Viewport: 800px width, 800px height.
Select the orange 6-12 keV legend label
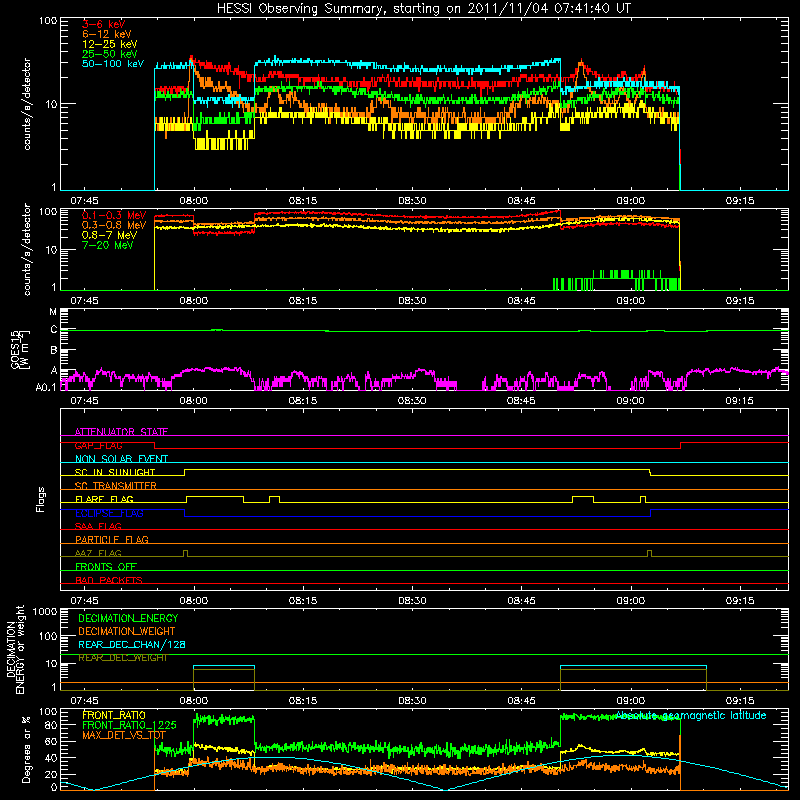coord(107,34)
